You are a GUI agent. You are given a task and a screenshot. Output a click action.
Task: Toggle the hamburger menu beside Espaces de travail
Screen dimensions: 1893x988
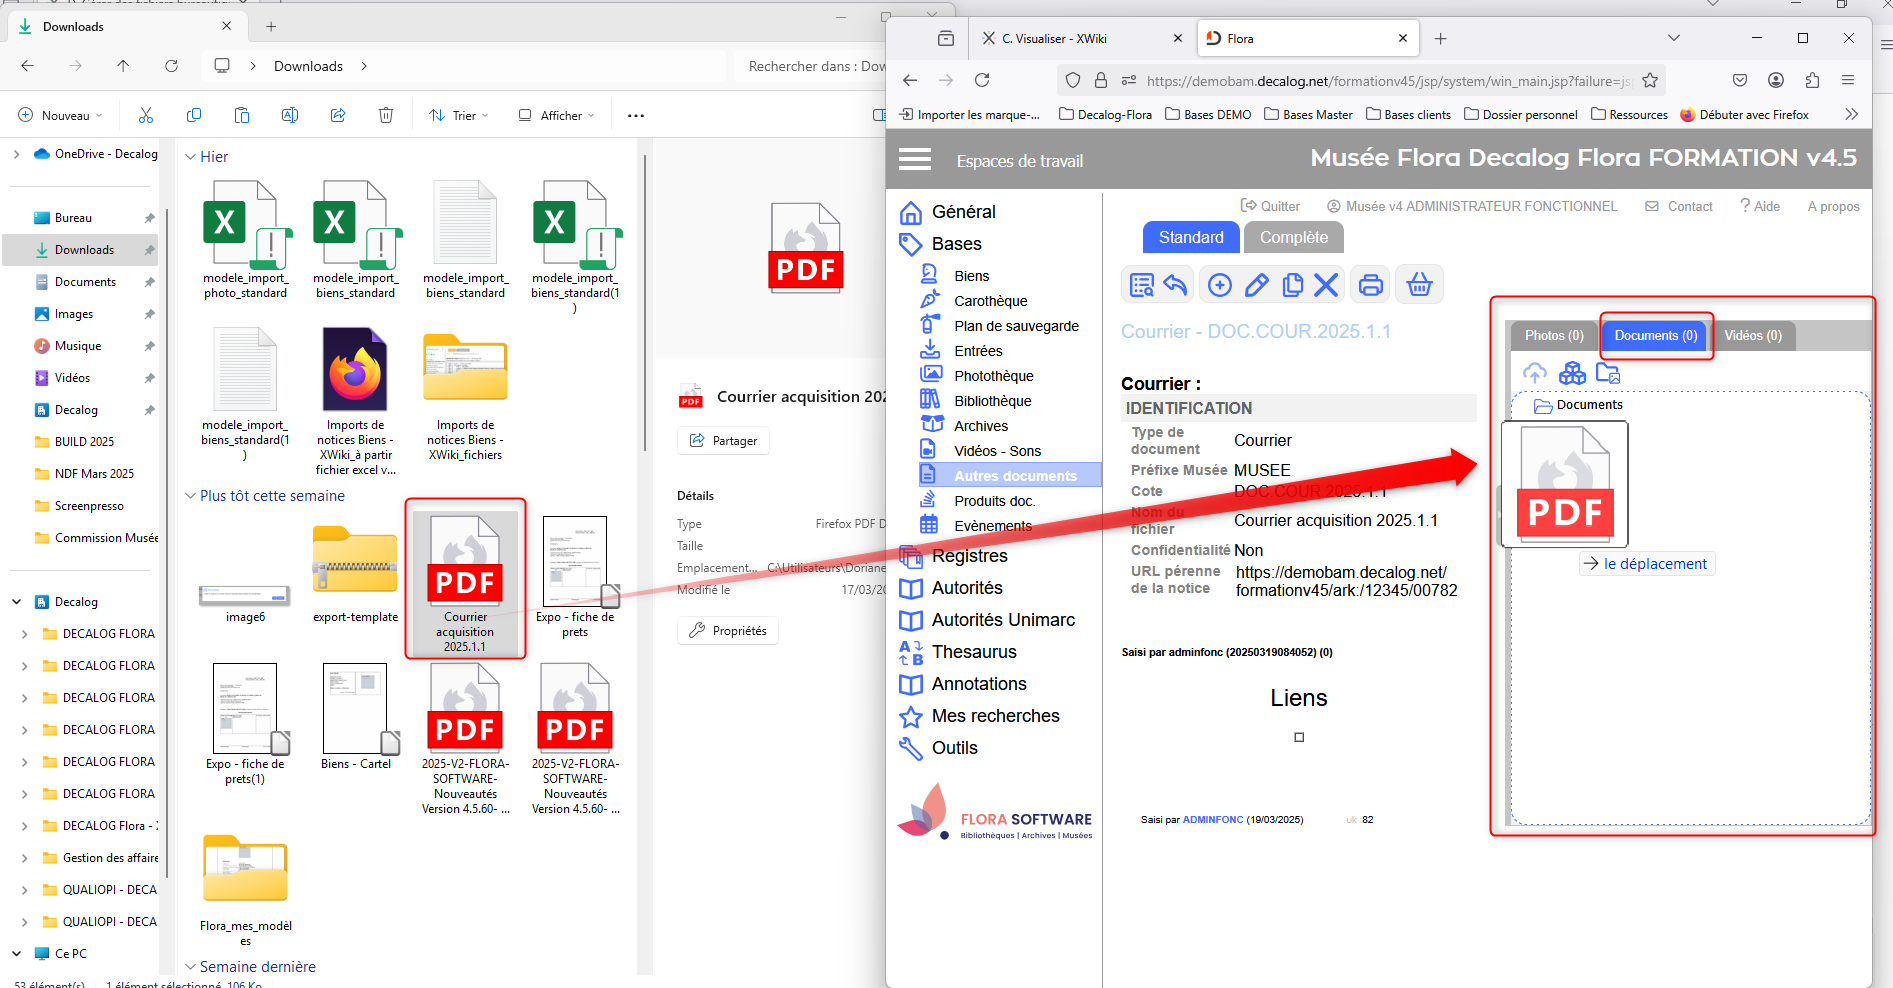(x=914, y=160)
